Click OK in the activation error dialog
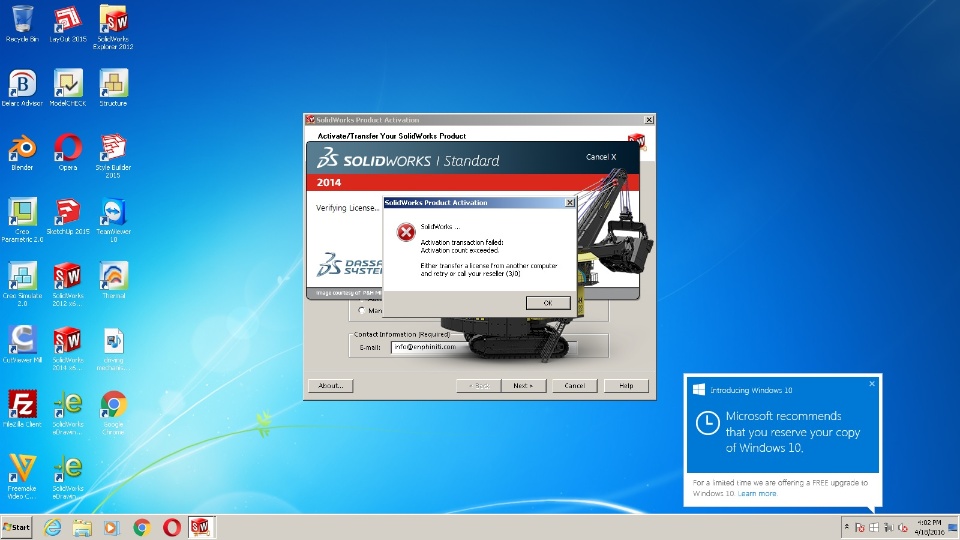960x540 pixels. pos(548,303)
